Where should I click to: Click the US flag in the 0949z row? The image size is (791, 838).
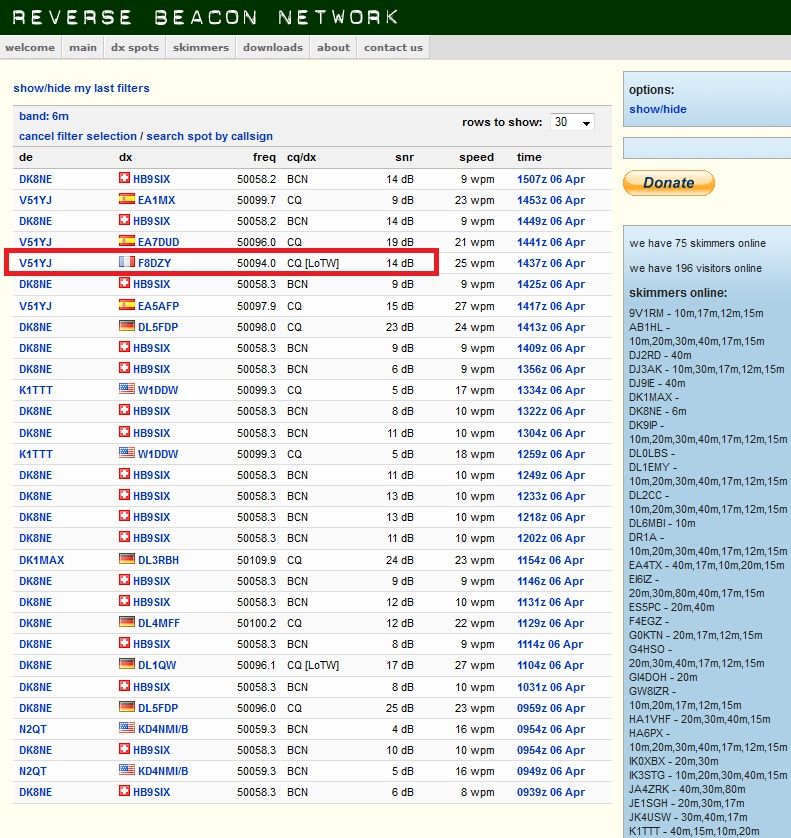pyautogui.click(x=127, y=770)
